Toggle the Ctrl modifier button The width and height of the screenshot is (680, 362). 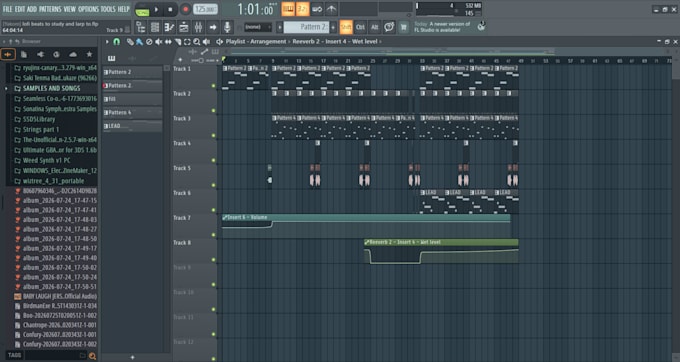360,27
